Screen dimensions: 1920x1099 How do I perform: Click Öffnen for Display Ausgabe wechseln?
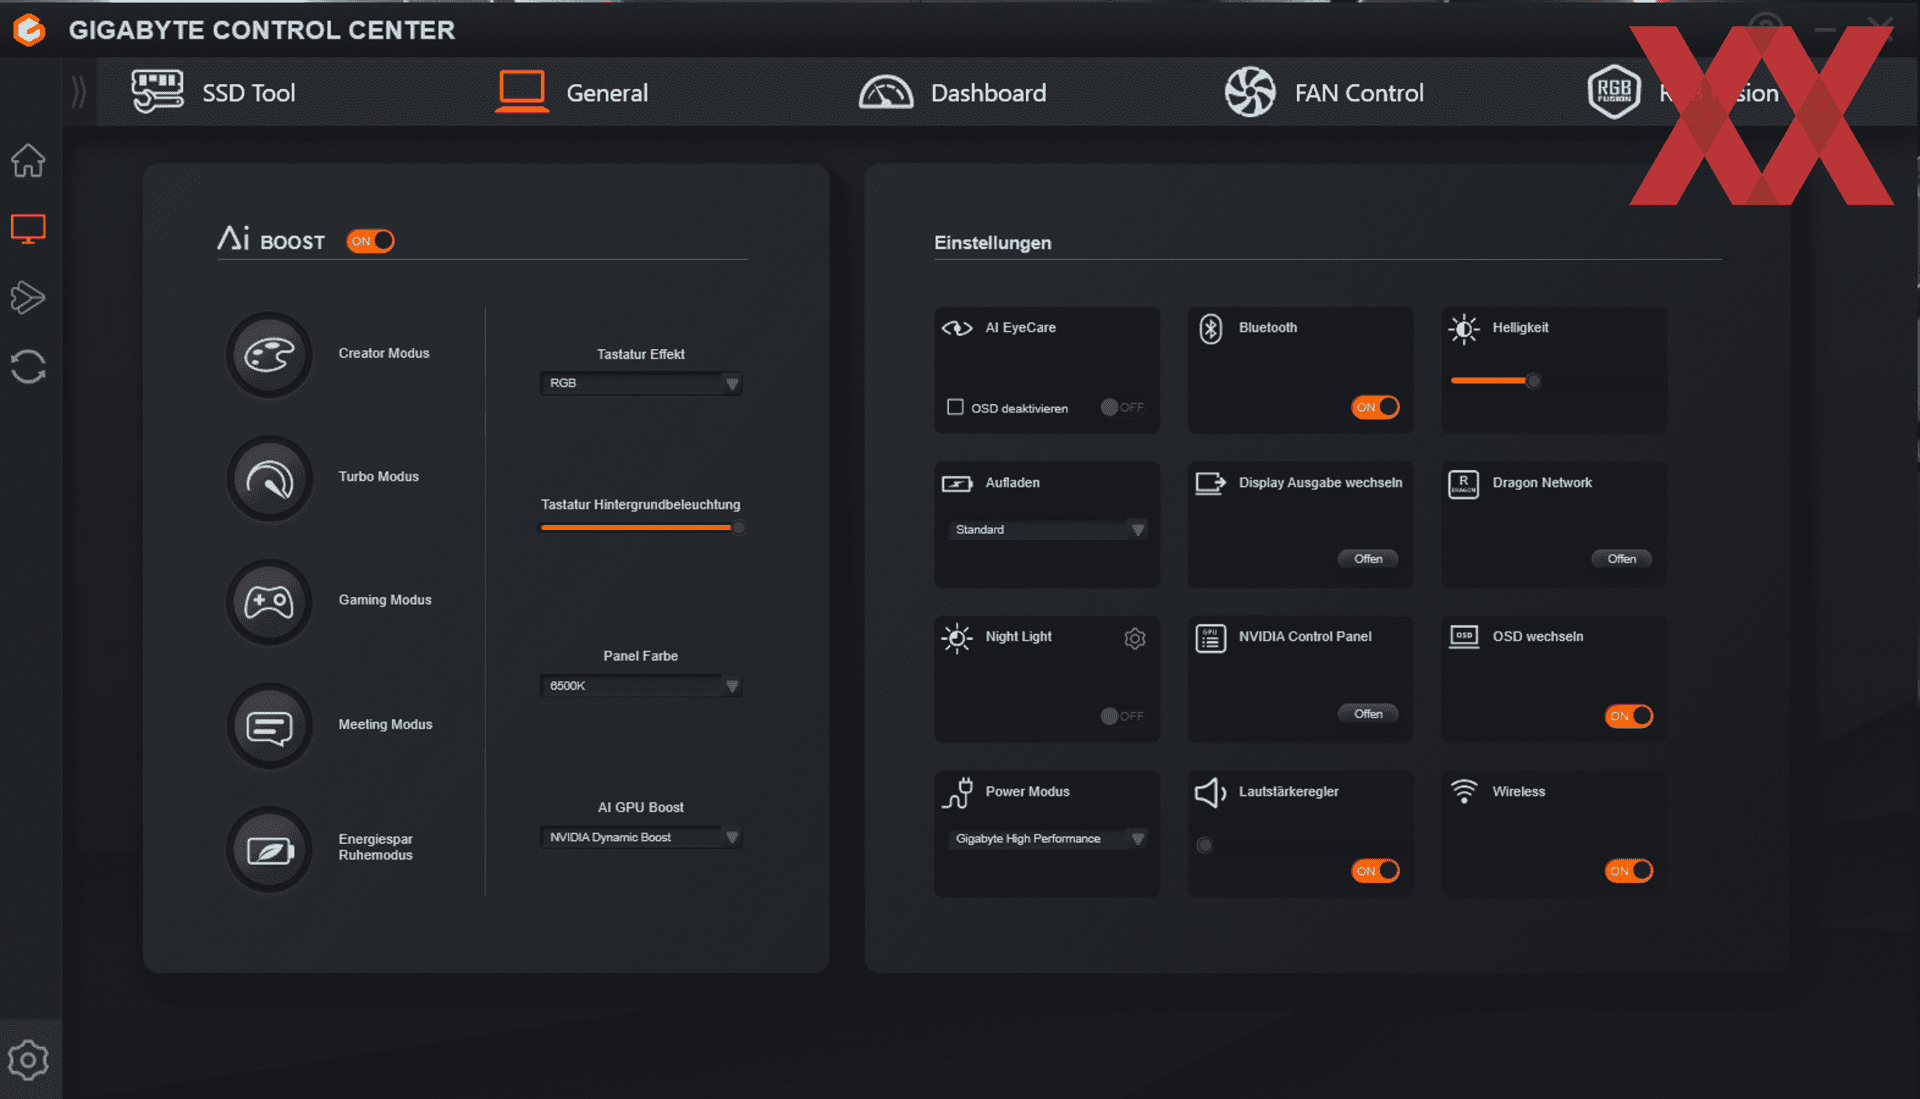(x=1368, y=559)
